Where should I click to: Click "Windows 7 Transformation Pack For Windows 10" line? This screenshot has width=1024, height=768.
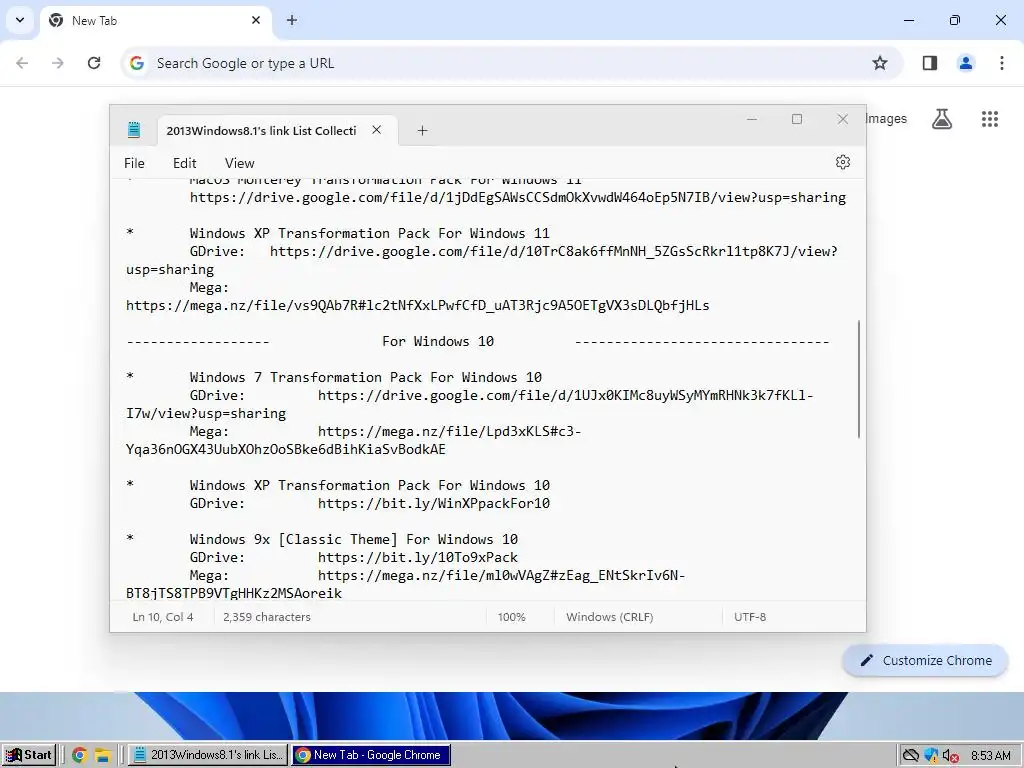click(x=366, y=377)
